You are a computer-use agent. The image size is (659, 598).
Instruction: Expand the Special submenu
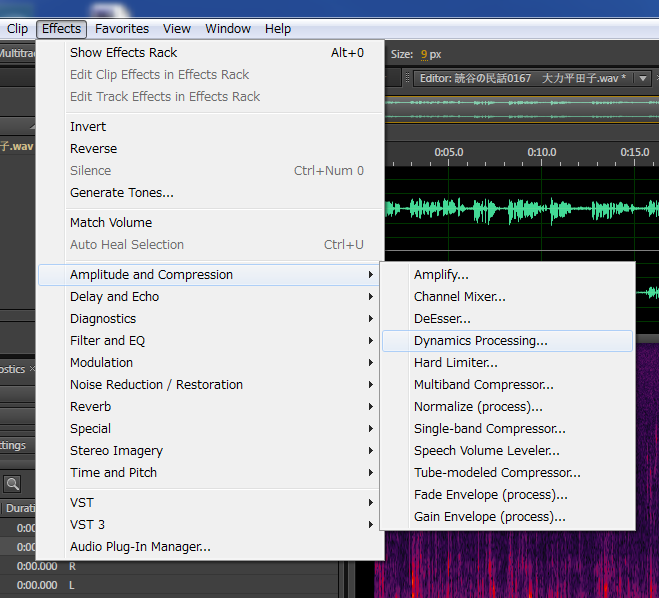tap(209, 429)
